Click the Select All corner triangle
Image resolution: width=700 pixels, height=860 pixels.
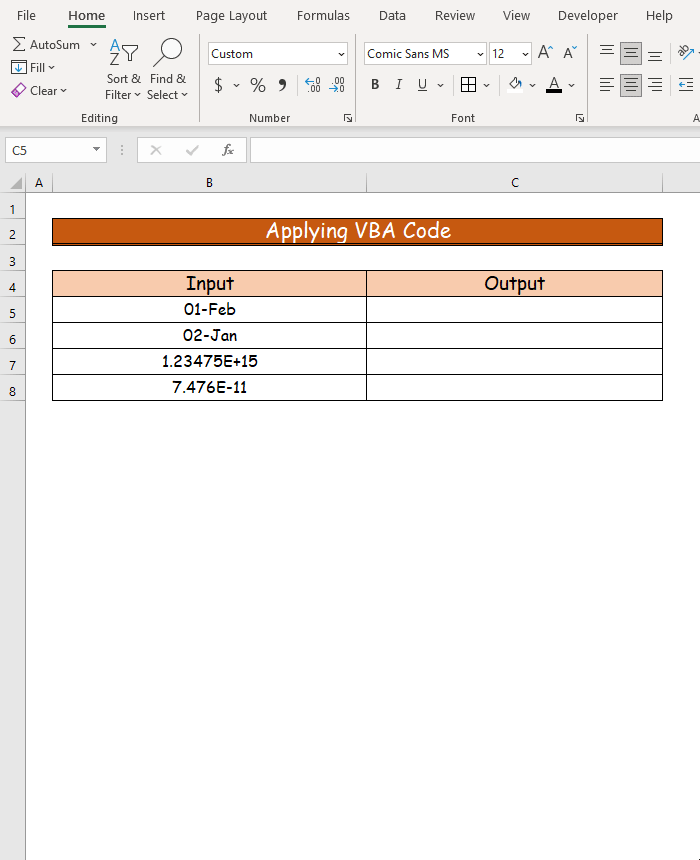pos(16,183)
